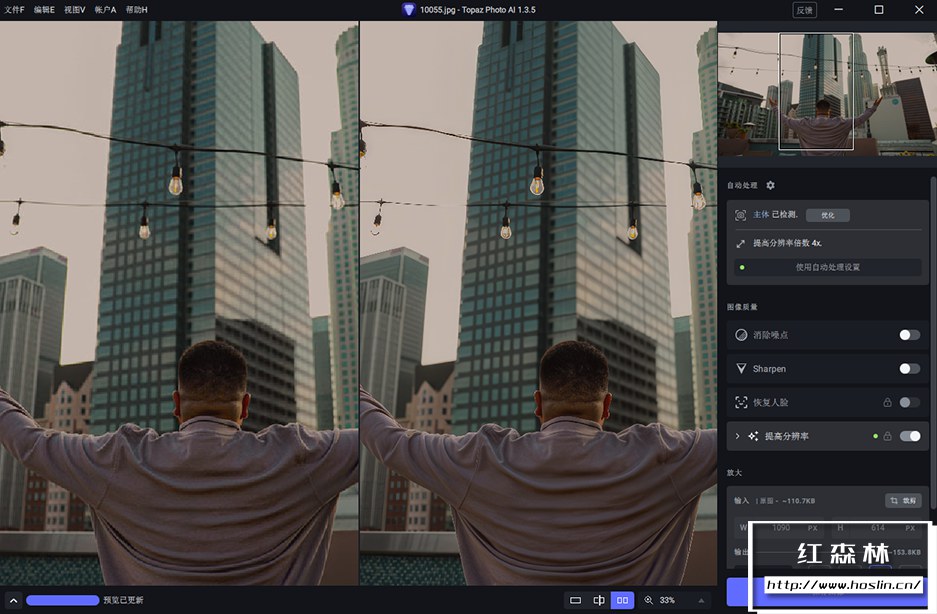Click the zoom magnifier icon
Viewport: 937px width, 614px height.
(648, 600)
